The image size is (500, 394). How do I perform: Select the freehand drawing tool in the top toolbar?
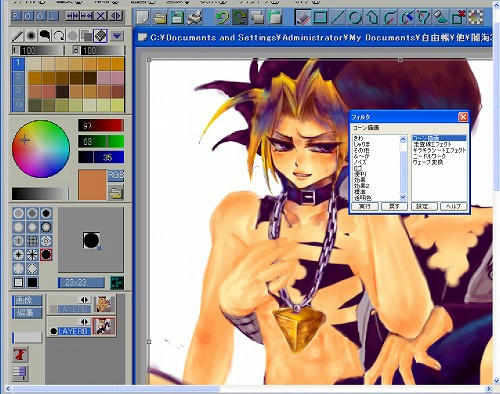[x=303, y=17]
